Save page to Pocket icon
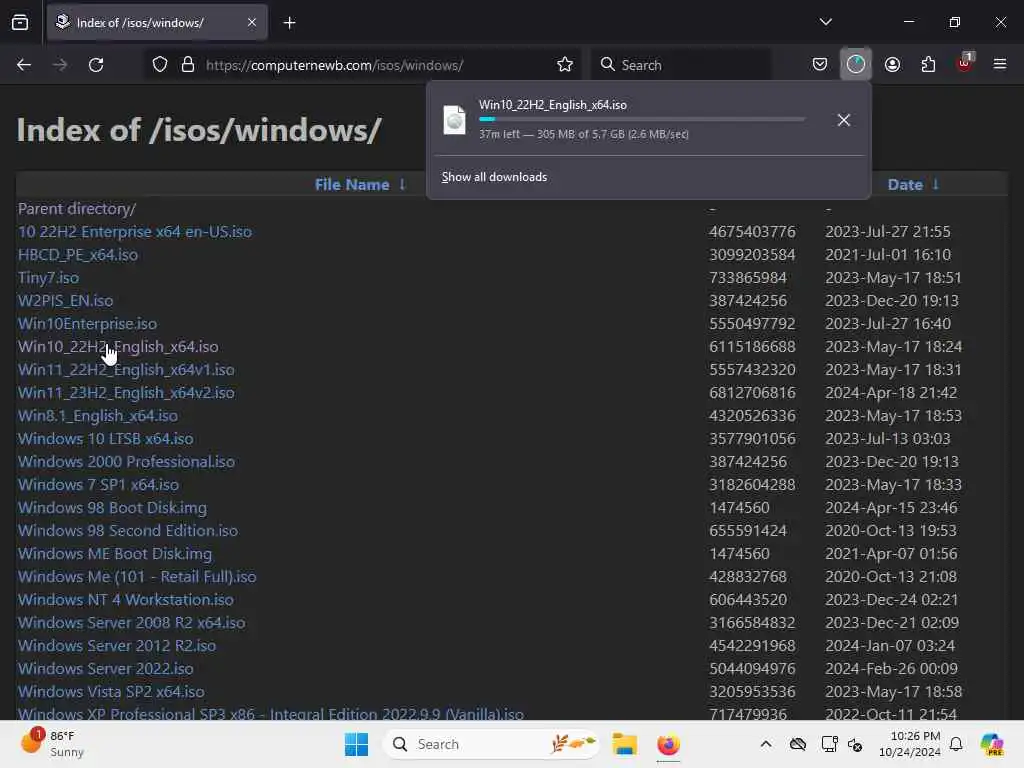Image resolution: width=1024 pixels, height=768 pixels. click(820, 65)
